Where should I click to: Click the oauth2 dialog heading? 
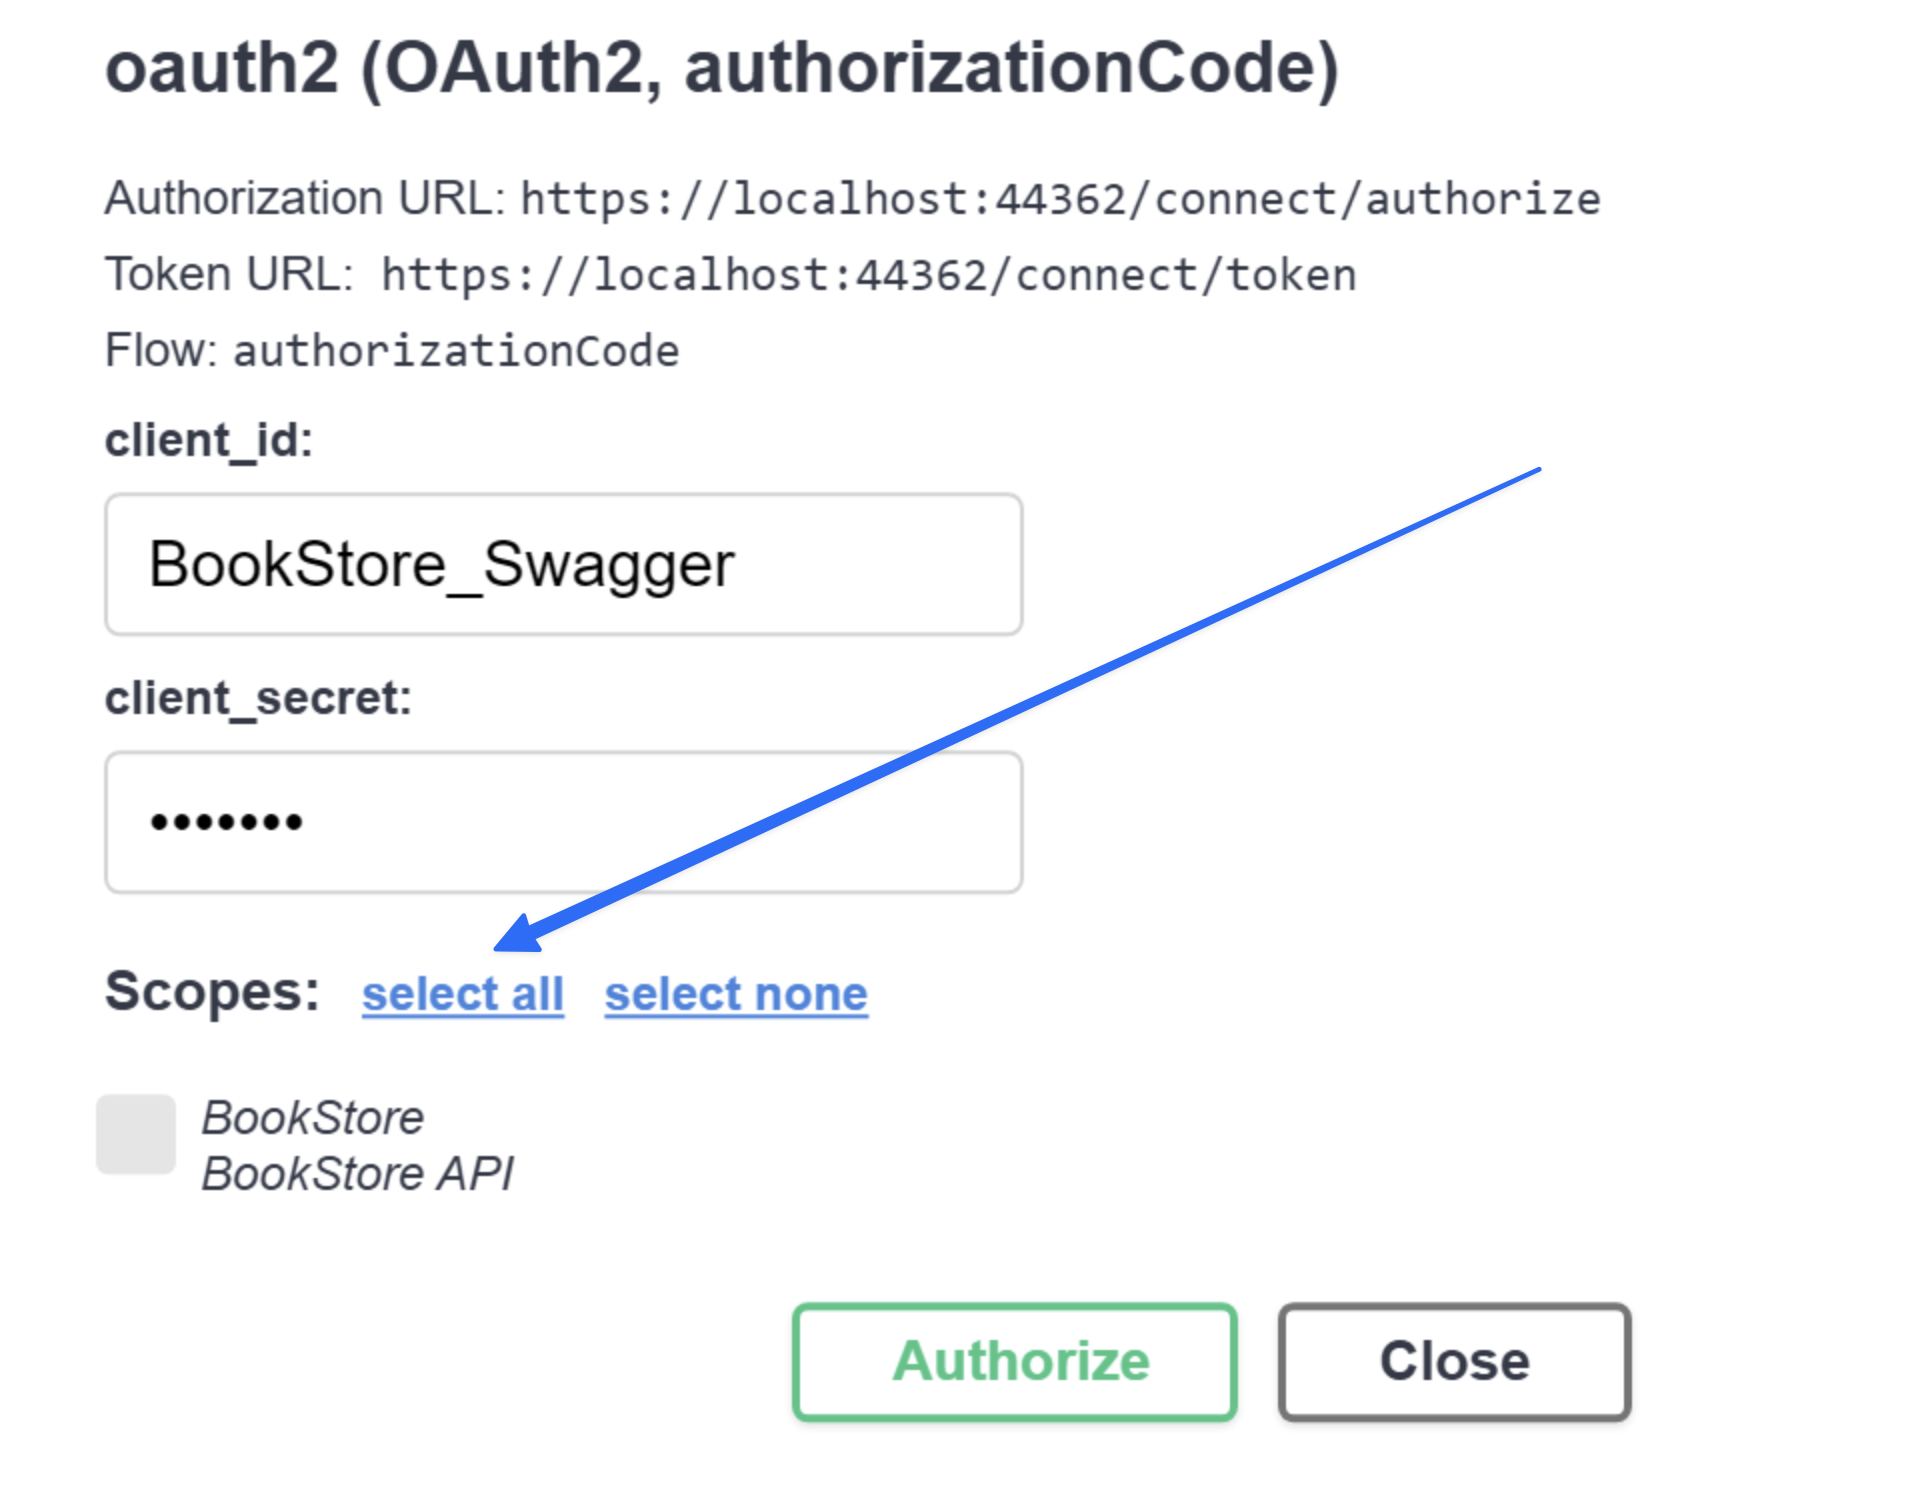pos(721,68)
